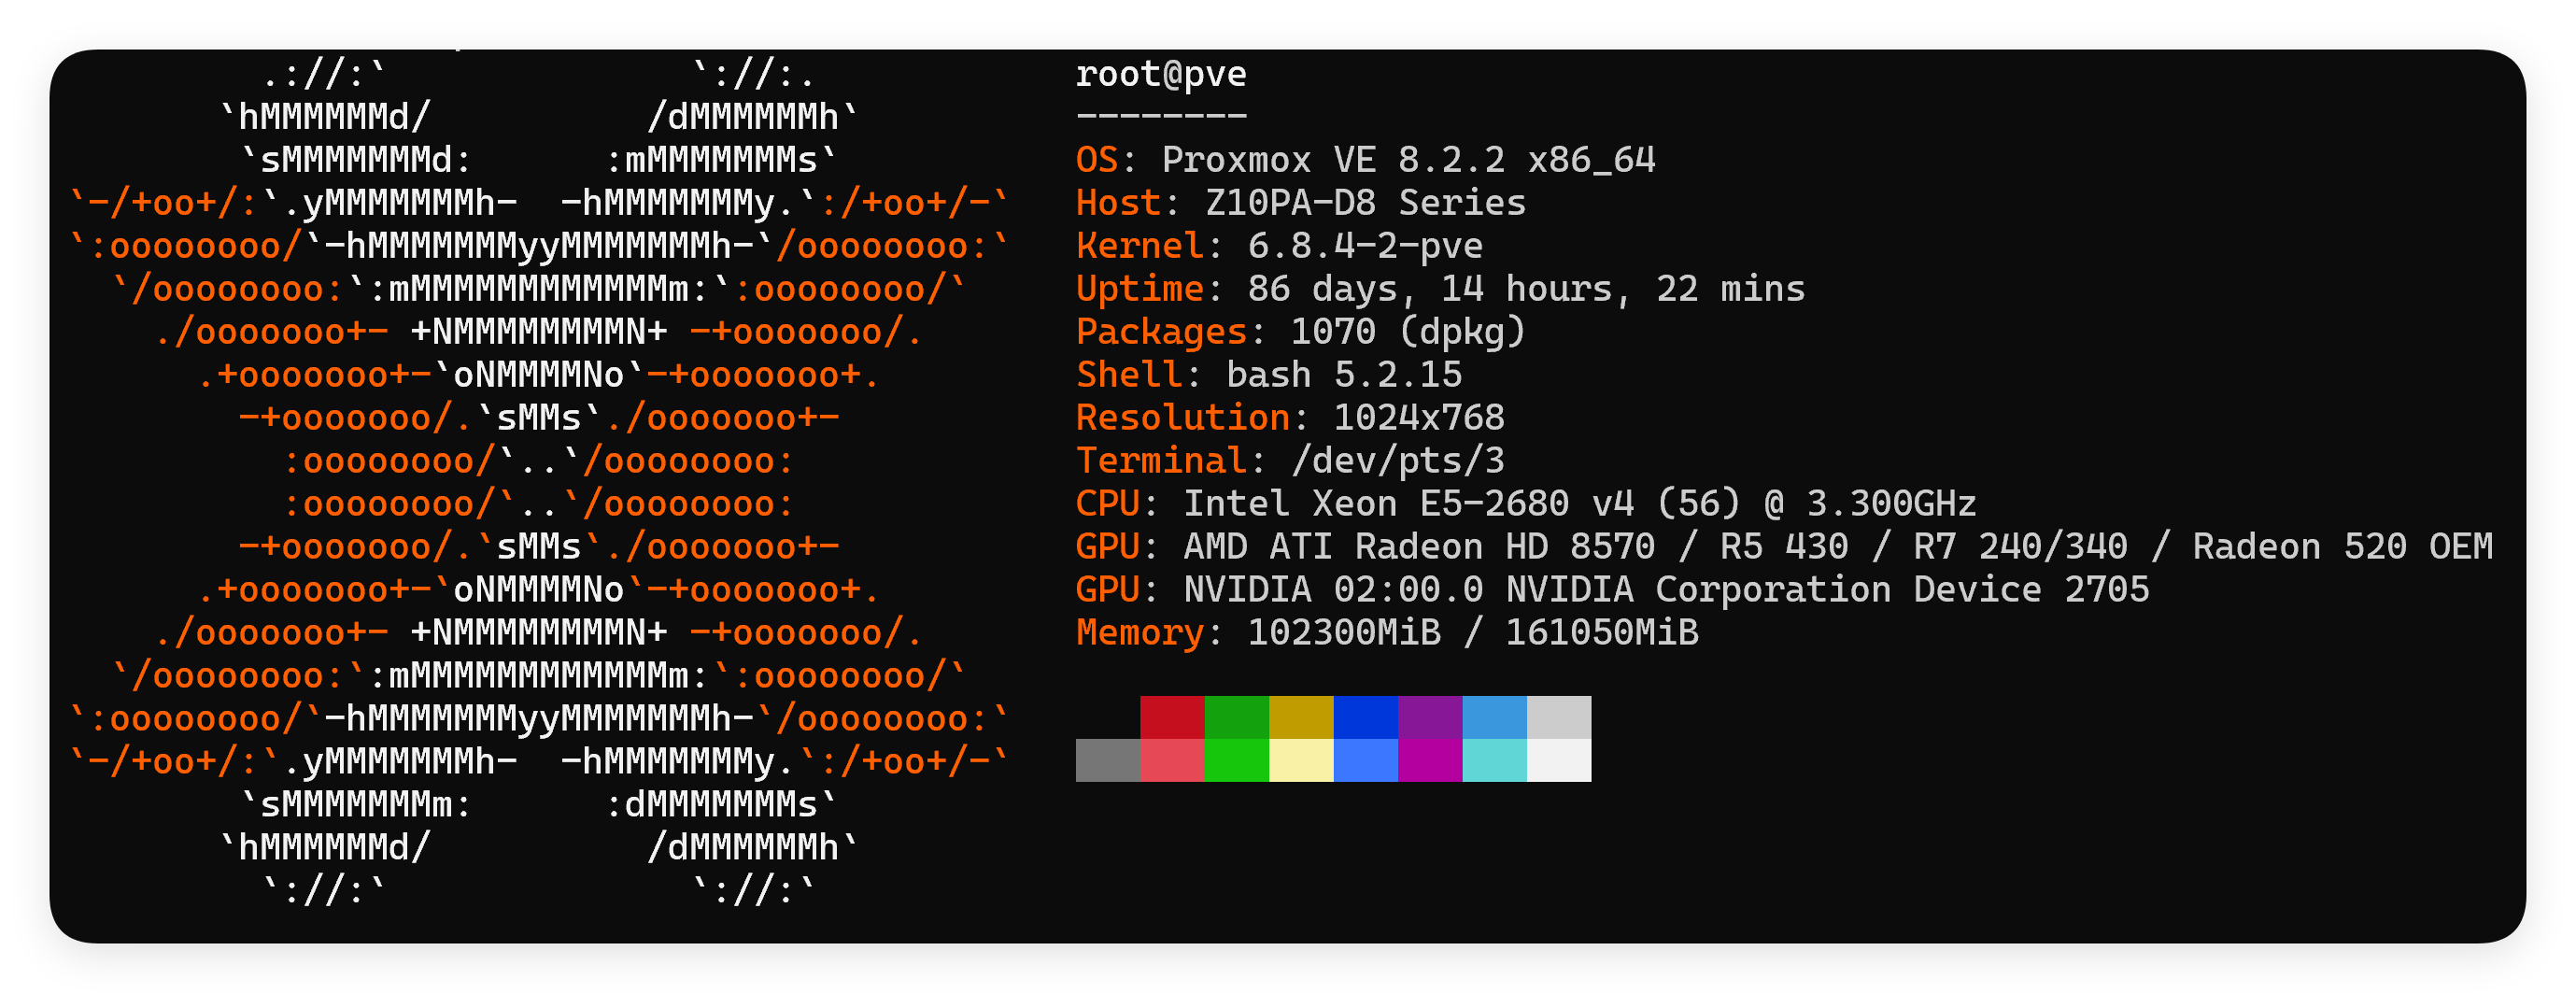
Task: Click the root@pve hostname text
Action: [1160, 74]
